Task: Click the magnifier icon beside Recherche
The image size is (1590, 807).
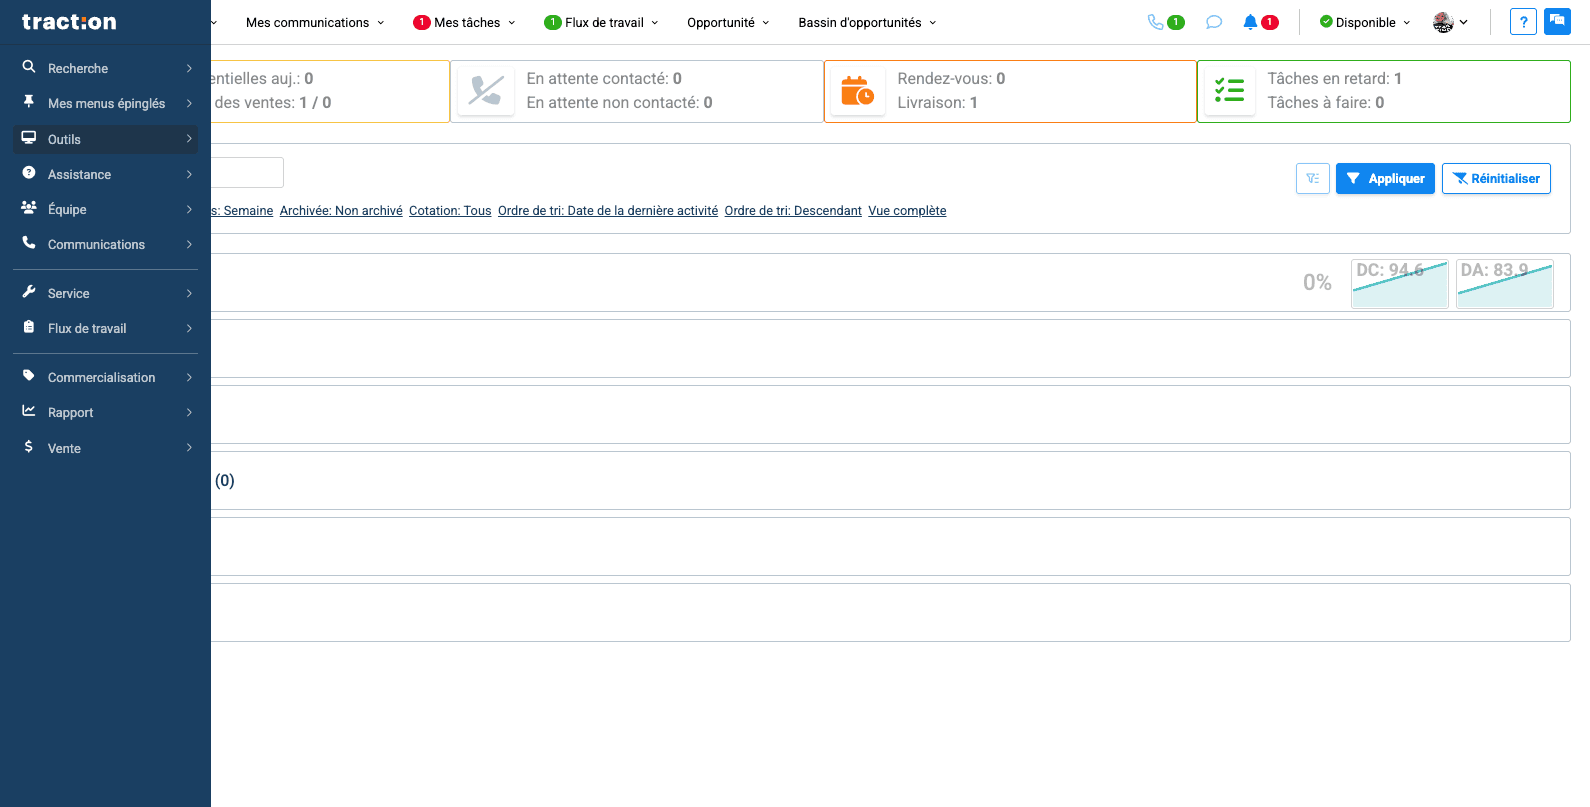Action: point(29,67)
